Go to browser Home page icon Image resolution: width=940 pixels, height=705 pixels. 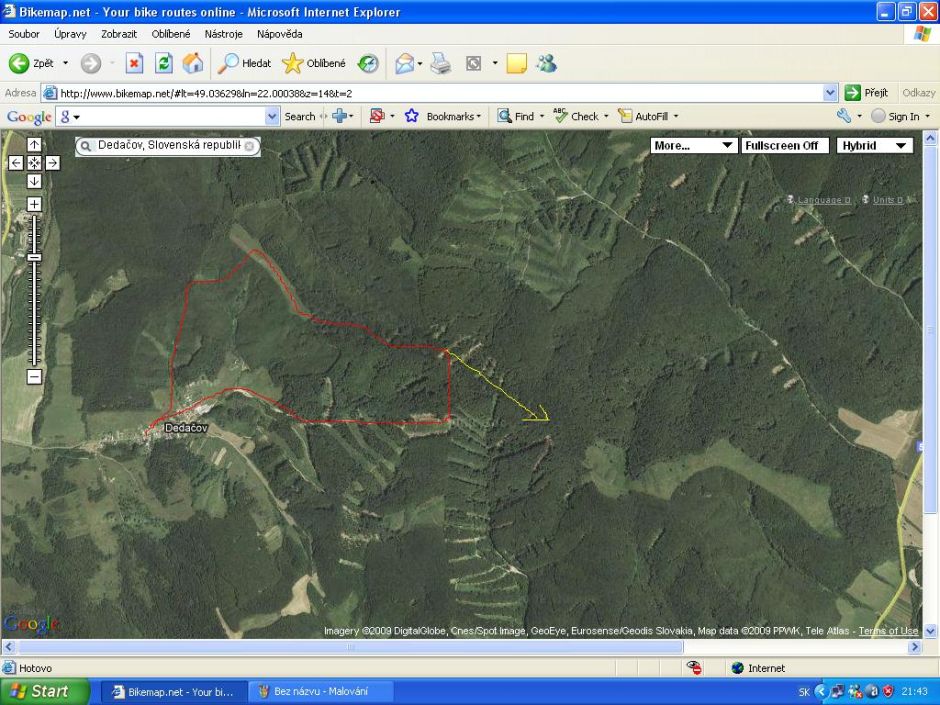(192, 63)
